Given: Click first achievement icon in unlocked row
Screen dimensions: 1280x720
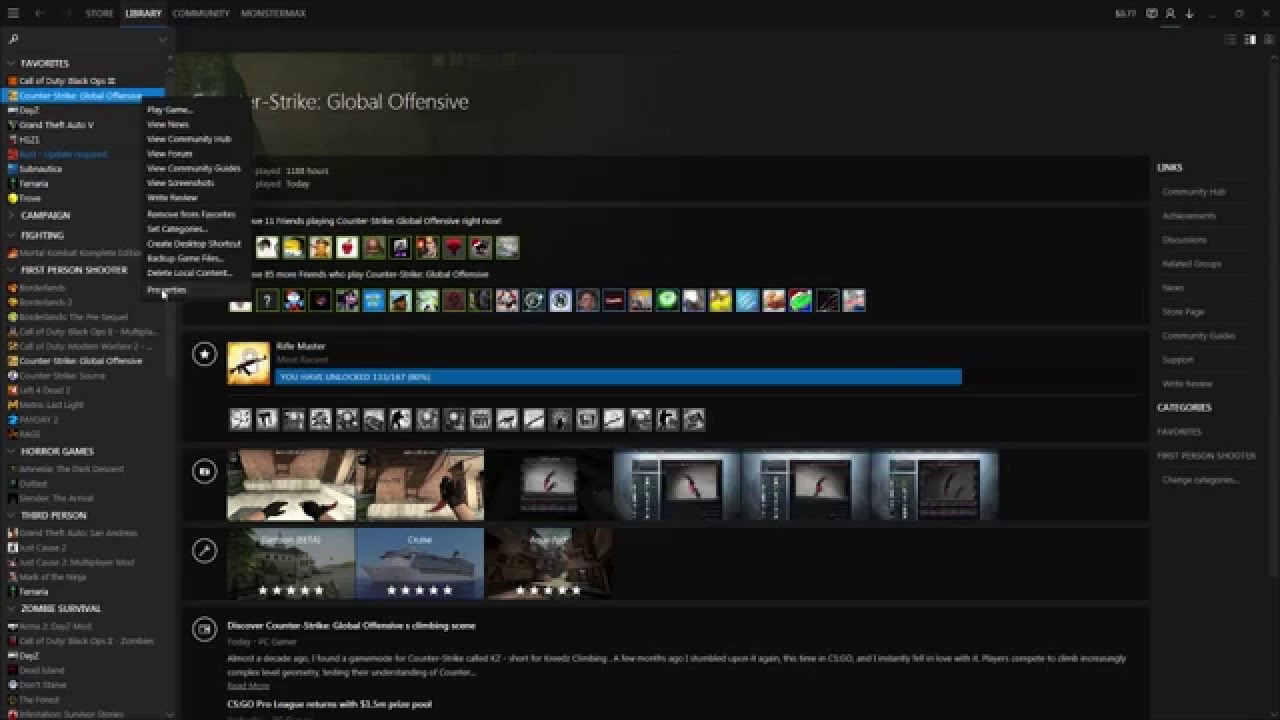Looking at the screenshot, I should pos(240,419).
